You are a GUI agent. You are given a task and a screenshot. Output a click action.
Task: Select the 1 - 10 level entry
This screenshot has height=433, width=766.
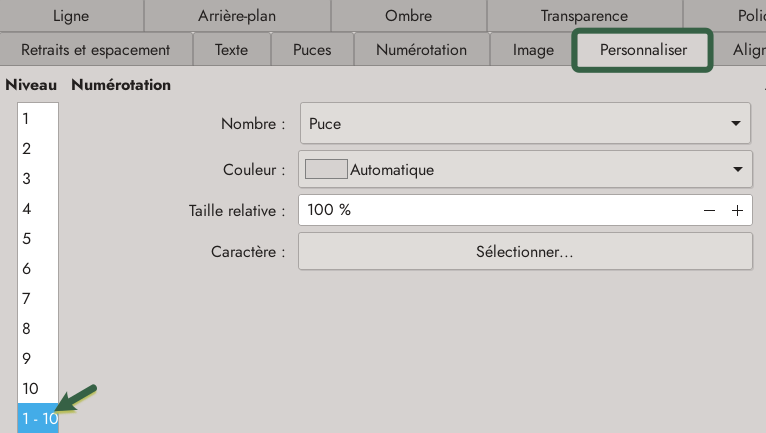click(38, 419)
